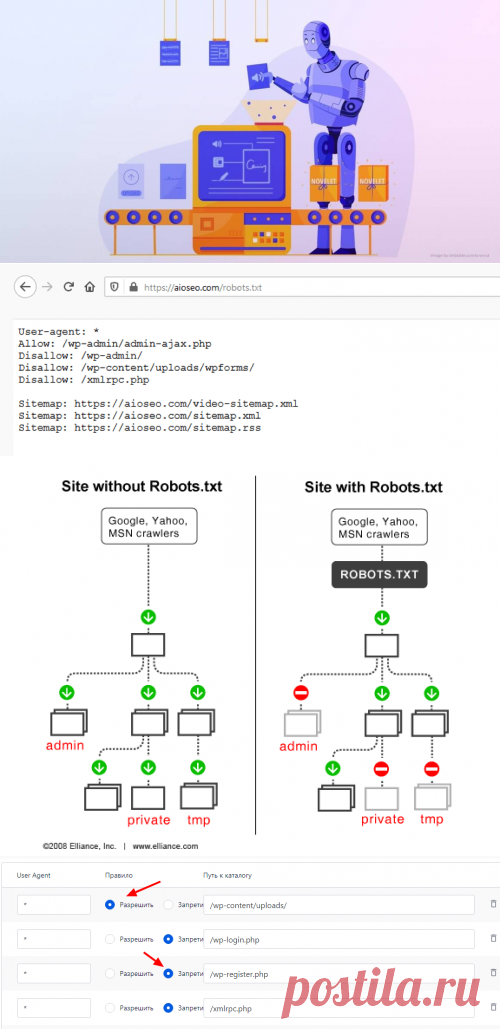
Task: Click the 'Путь к каталогу' column header
Action: 227,875
